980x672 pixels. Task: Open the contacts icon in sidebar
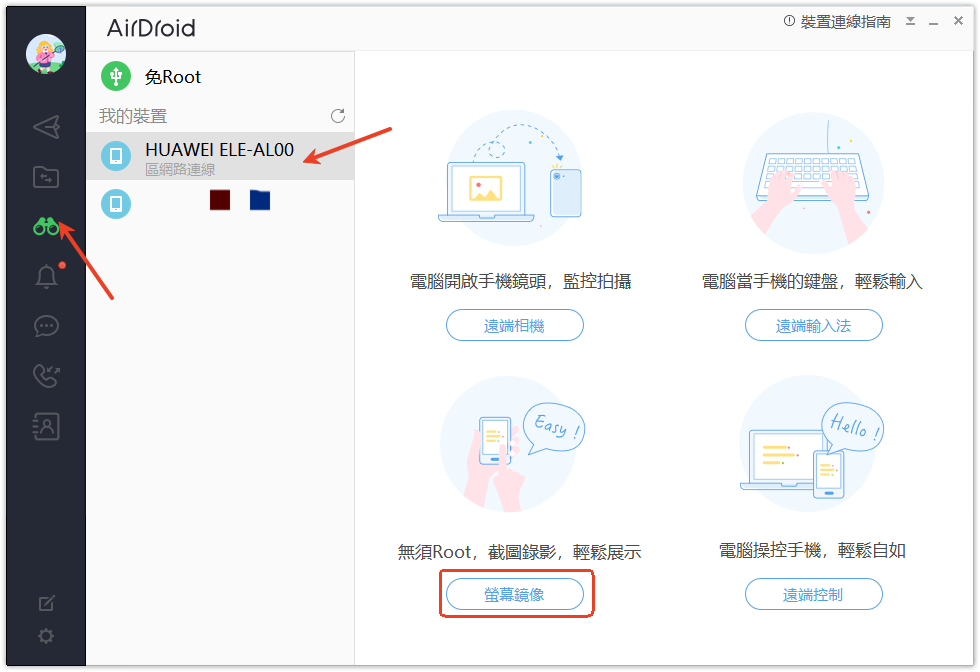click(46, 426)
